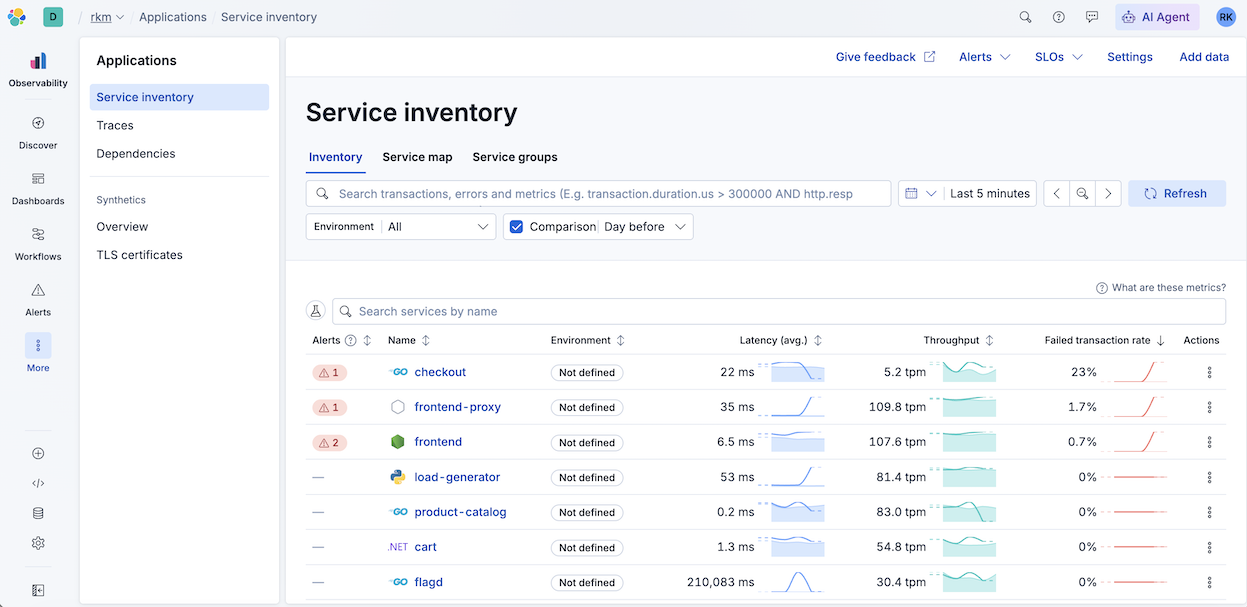Click the beaker experiments icon
1247x607 pixels.
[x=316, y=311]
